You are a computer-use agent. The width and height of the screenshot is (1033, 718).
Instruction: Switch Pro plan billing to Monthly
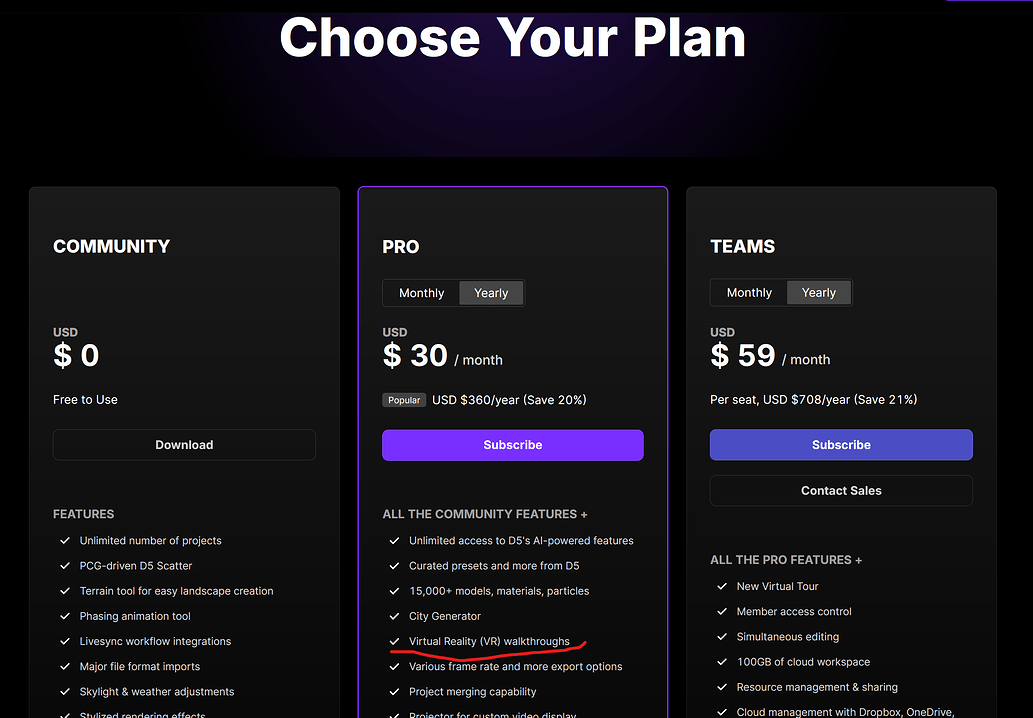(421, 293)
